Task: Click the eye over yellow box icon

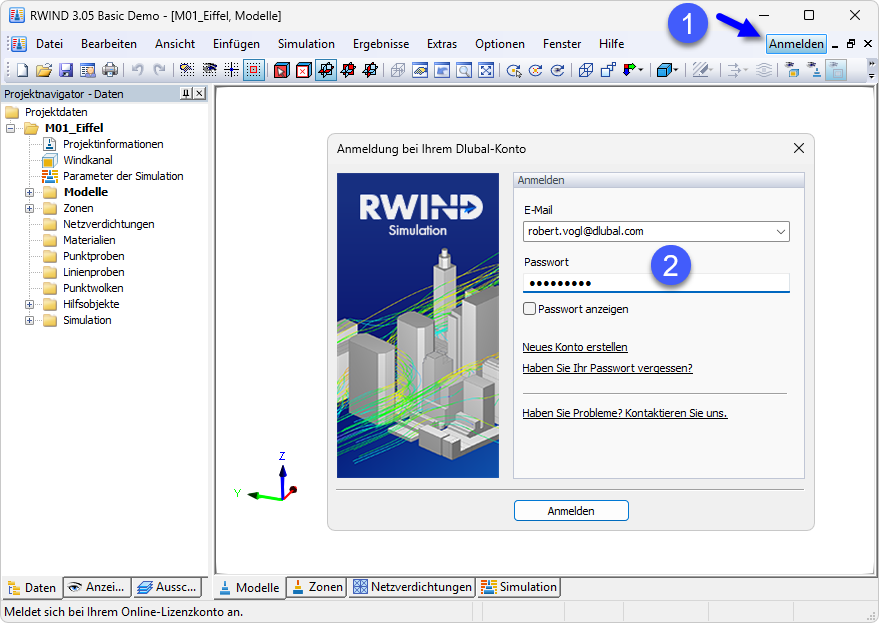Action: click(792, 70)
